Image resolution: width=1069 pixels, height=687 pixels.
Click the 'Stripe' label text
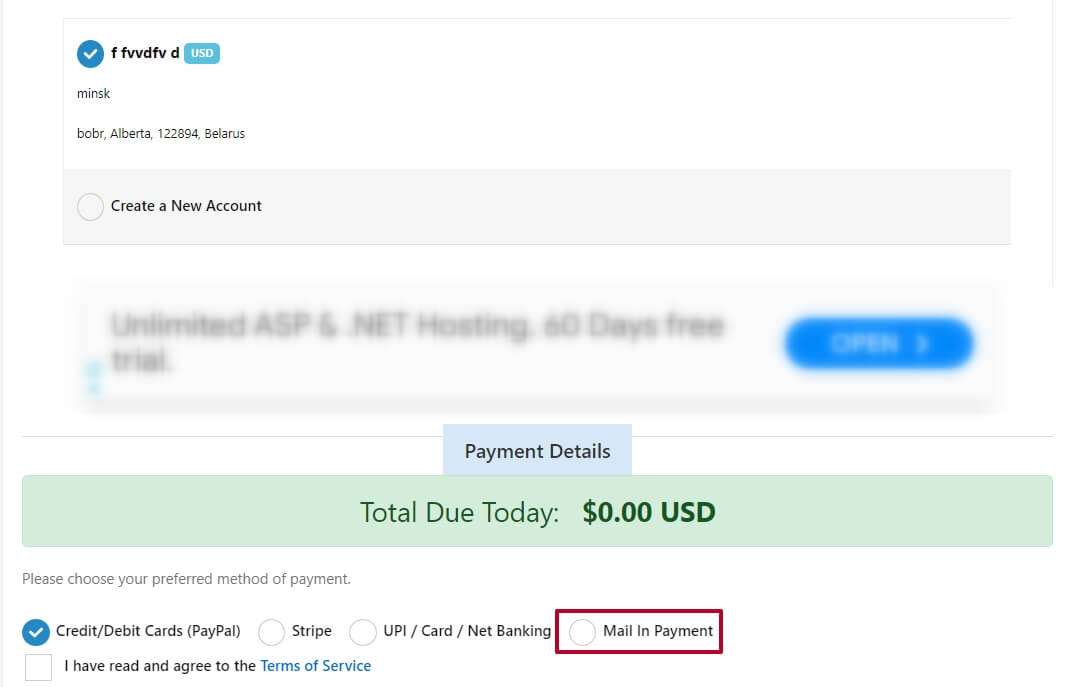click(312, 631)
